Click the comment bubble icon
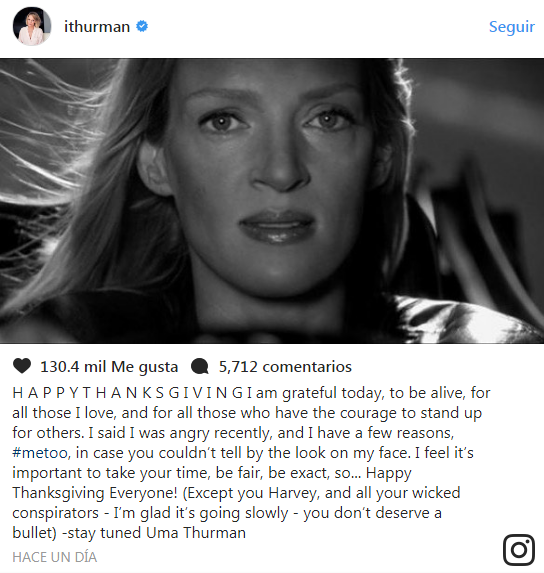 (200, 367)
